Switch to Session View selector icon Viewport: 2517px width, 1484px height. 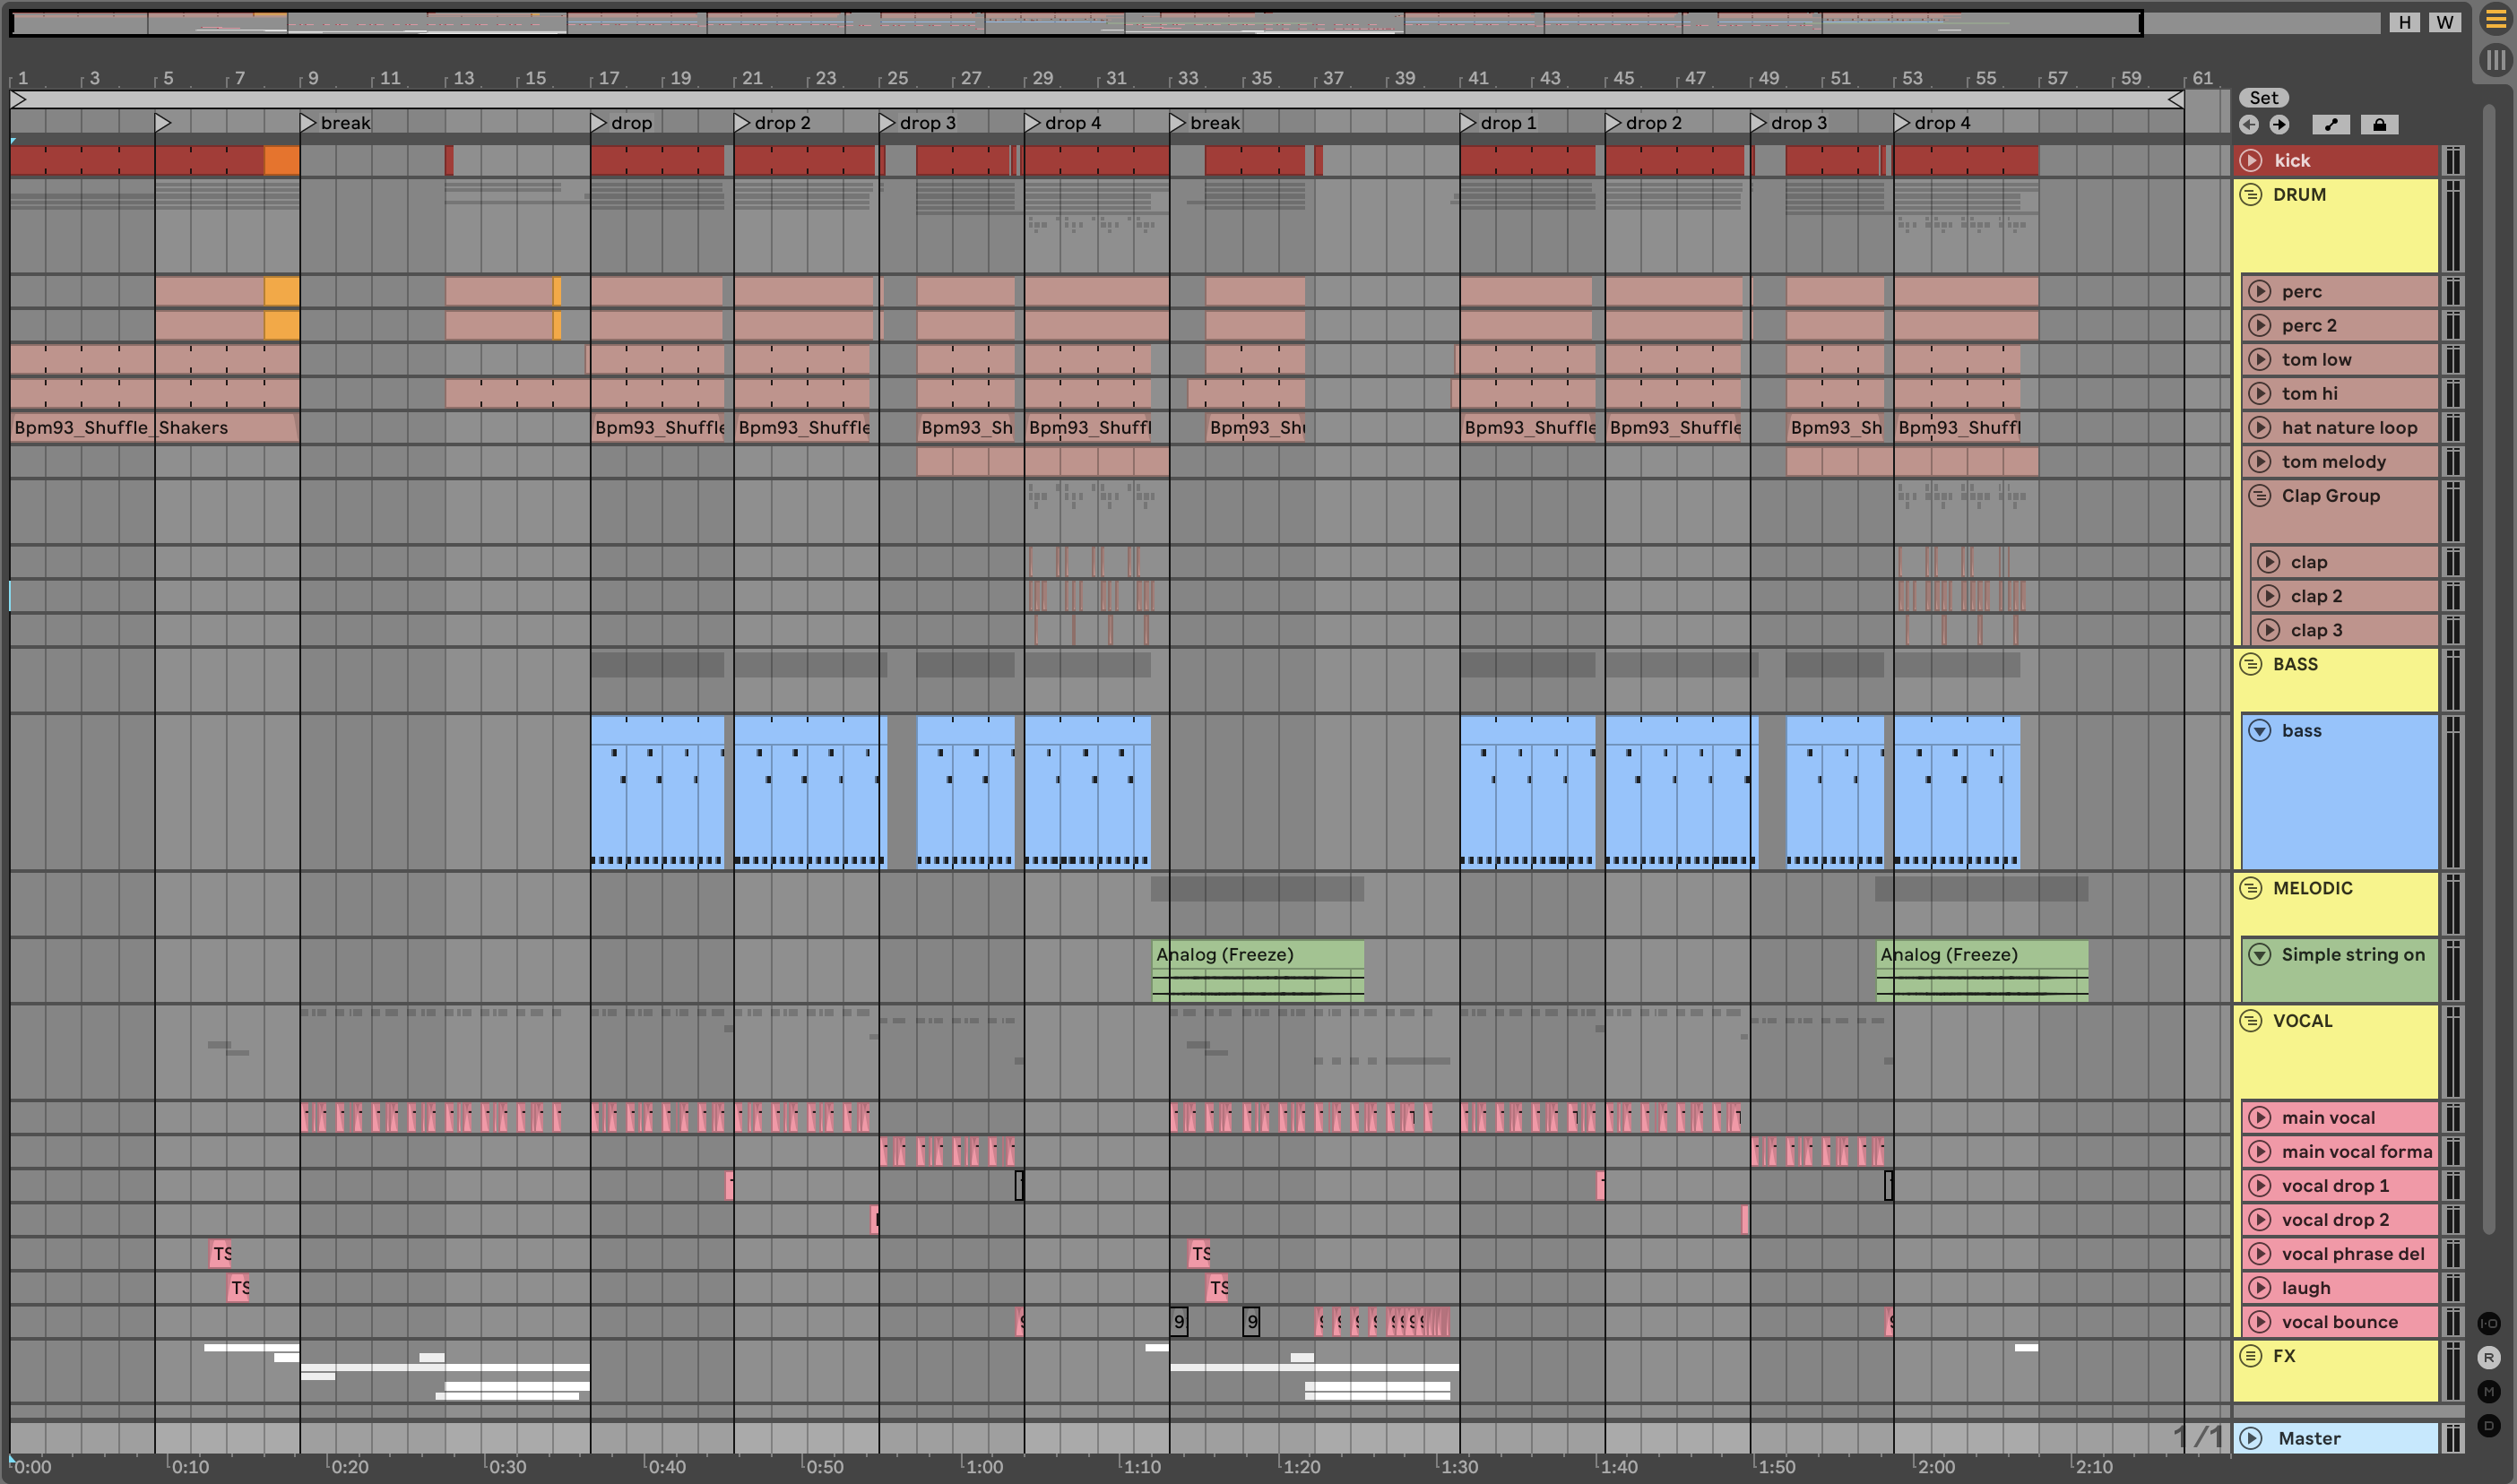(x=2495, y=61)
